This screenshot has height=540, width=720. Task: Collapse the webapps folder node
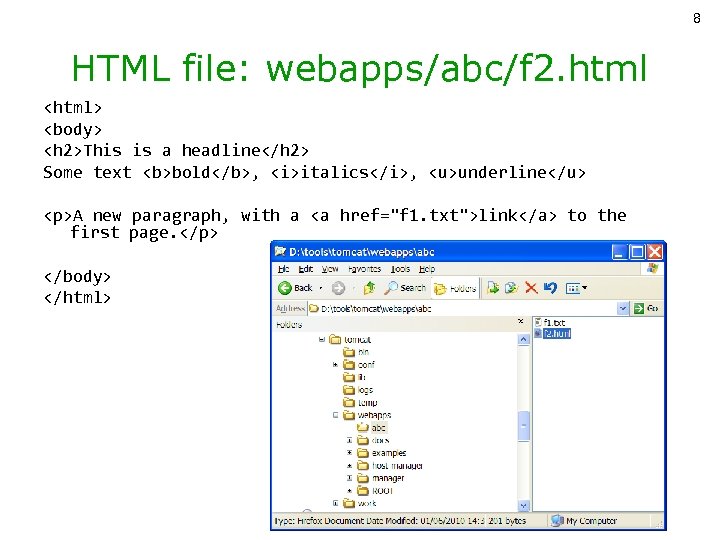pos(336,415)
